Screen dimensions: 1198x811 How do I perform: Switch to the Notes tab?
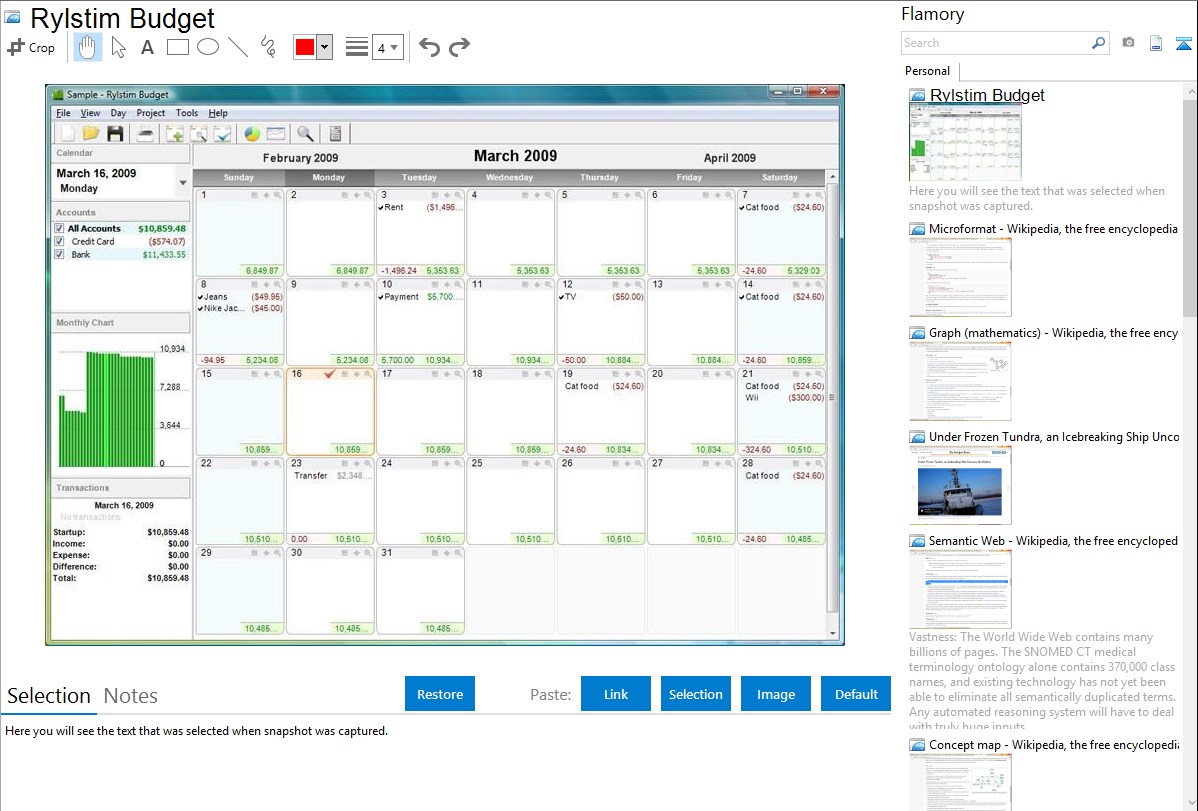(x=131, y=696)
